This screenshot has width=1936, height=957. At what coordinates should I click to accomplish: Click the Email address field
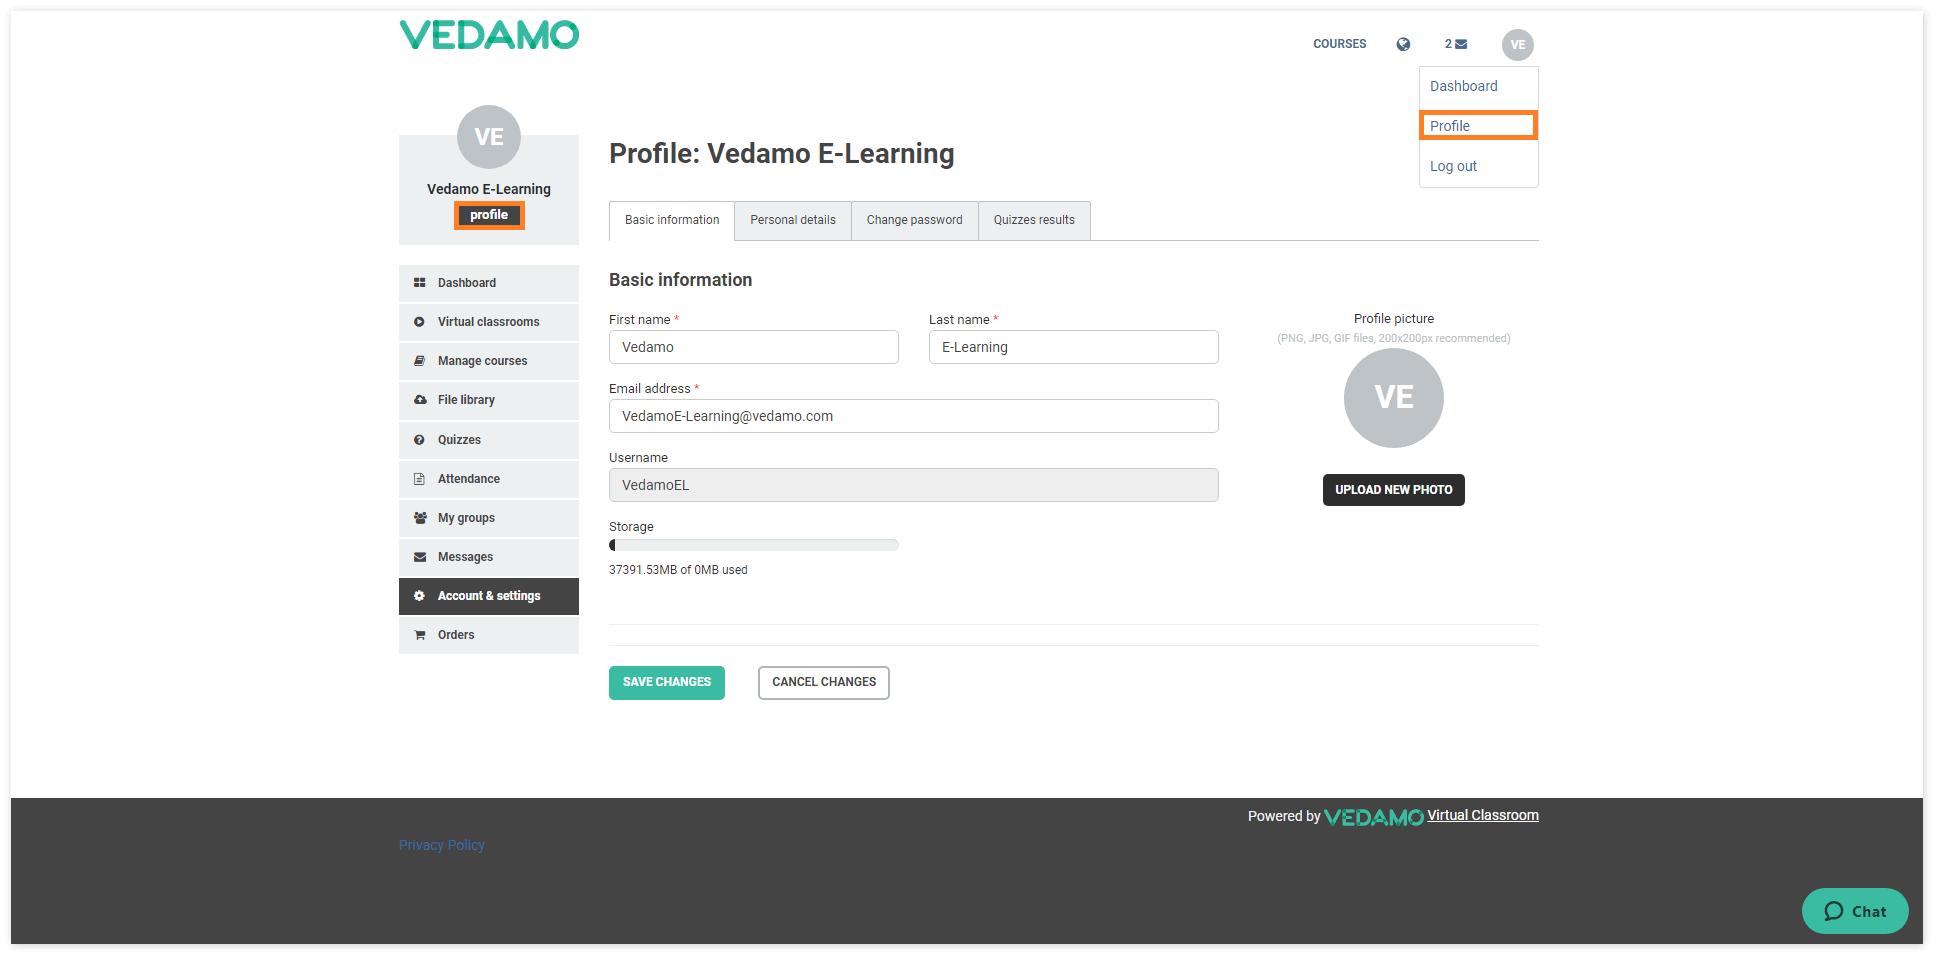(914, 416)
